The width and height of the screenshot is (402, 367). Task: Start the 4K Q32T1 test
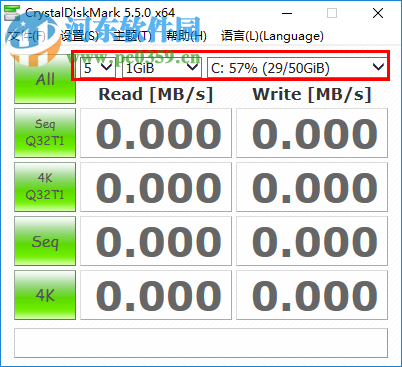coord(45,187)
